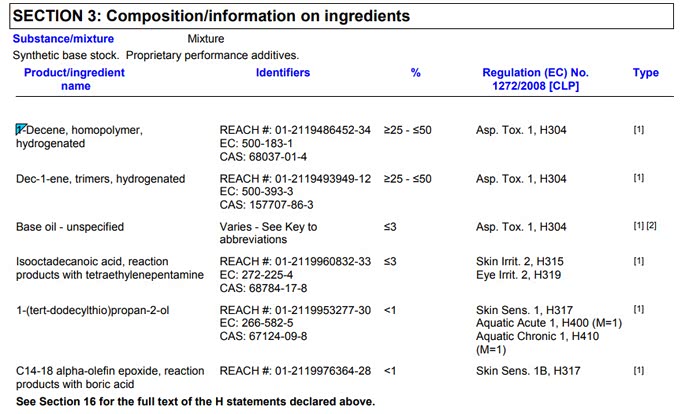The width and height of the screenshot is (700, 414).
Task: Click the Varies - See Key to abbreviations text
Action: (x=268, y=233)
